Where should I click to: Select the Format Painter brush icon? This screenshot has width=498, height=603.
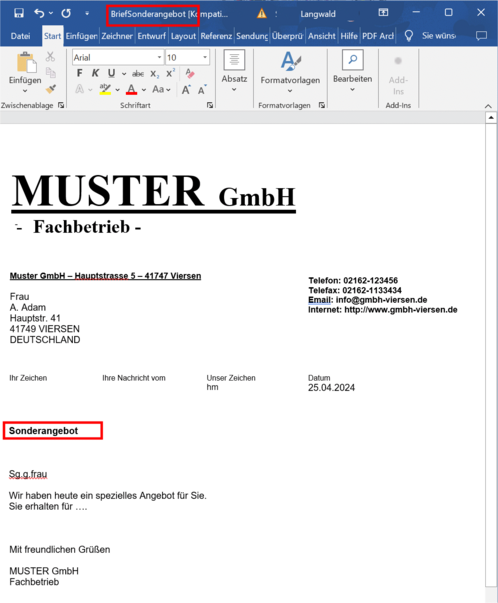pyautogui.click(x=50, y=89)
